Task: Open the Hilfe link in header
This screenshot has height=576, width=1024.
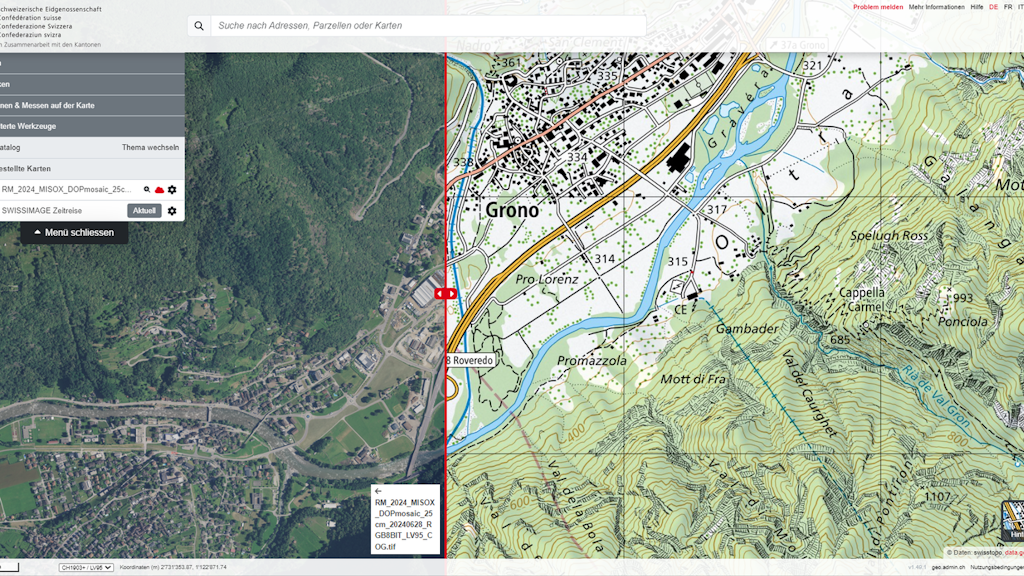Action: click(976, 7)
